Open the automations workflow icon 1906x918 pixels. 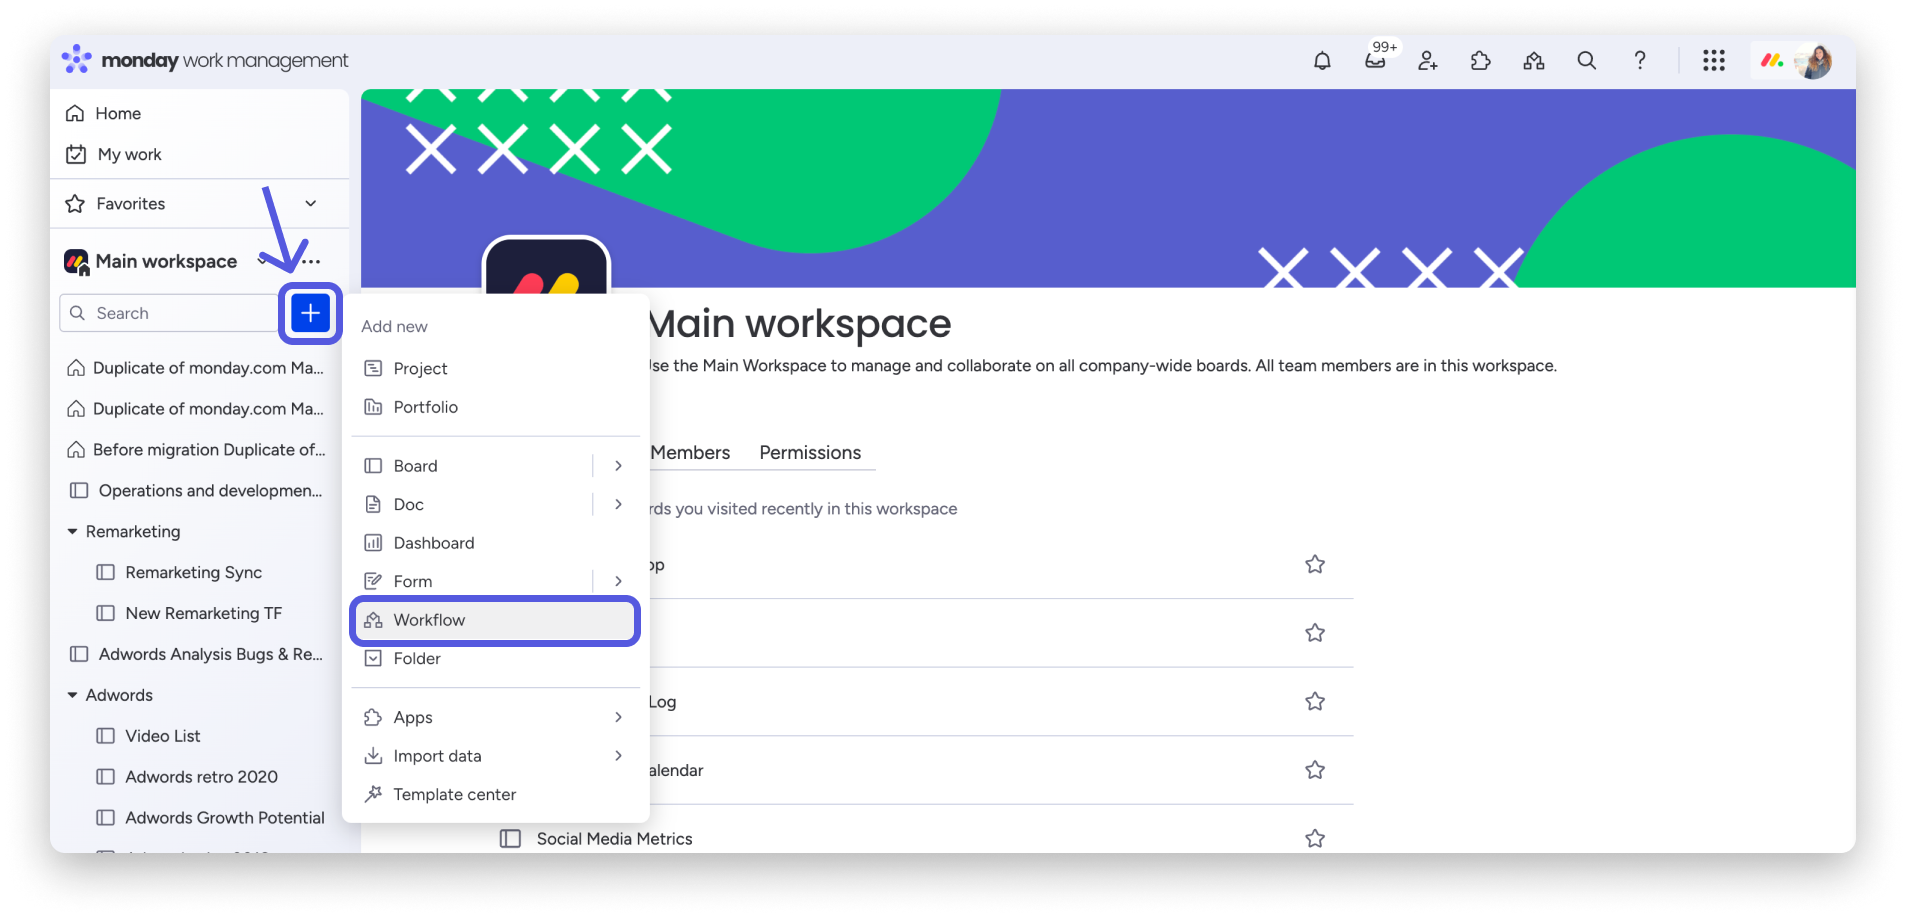[1534, 61]
